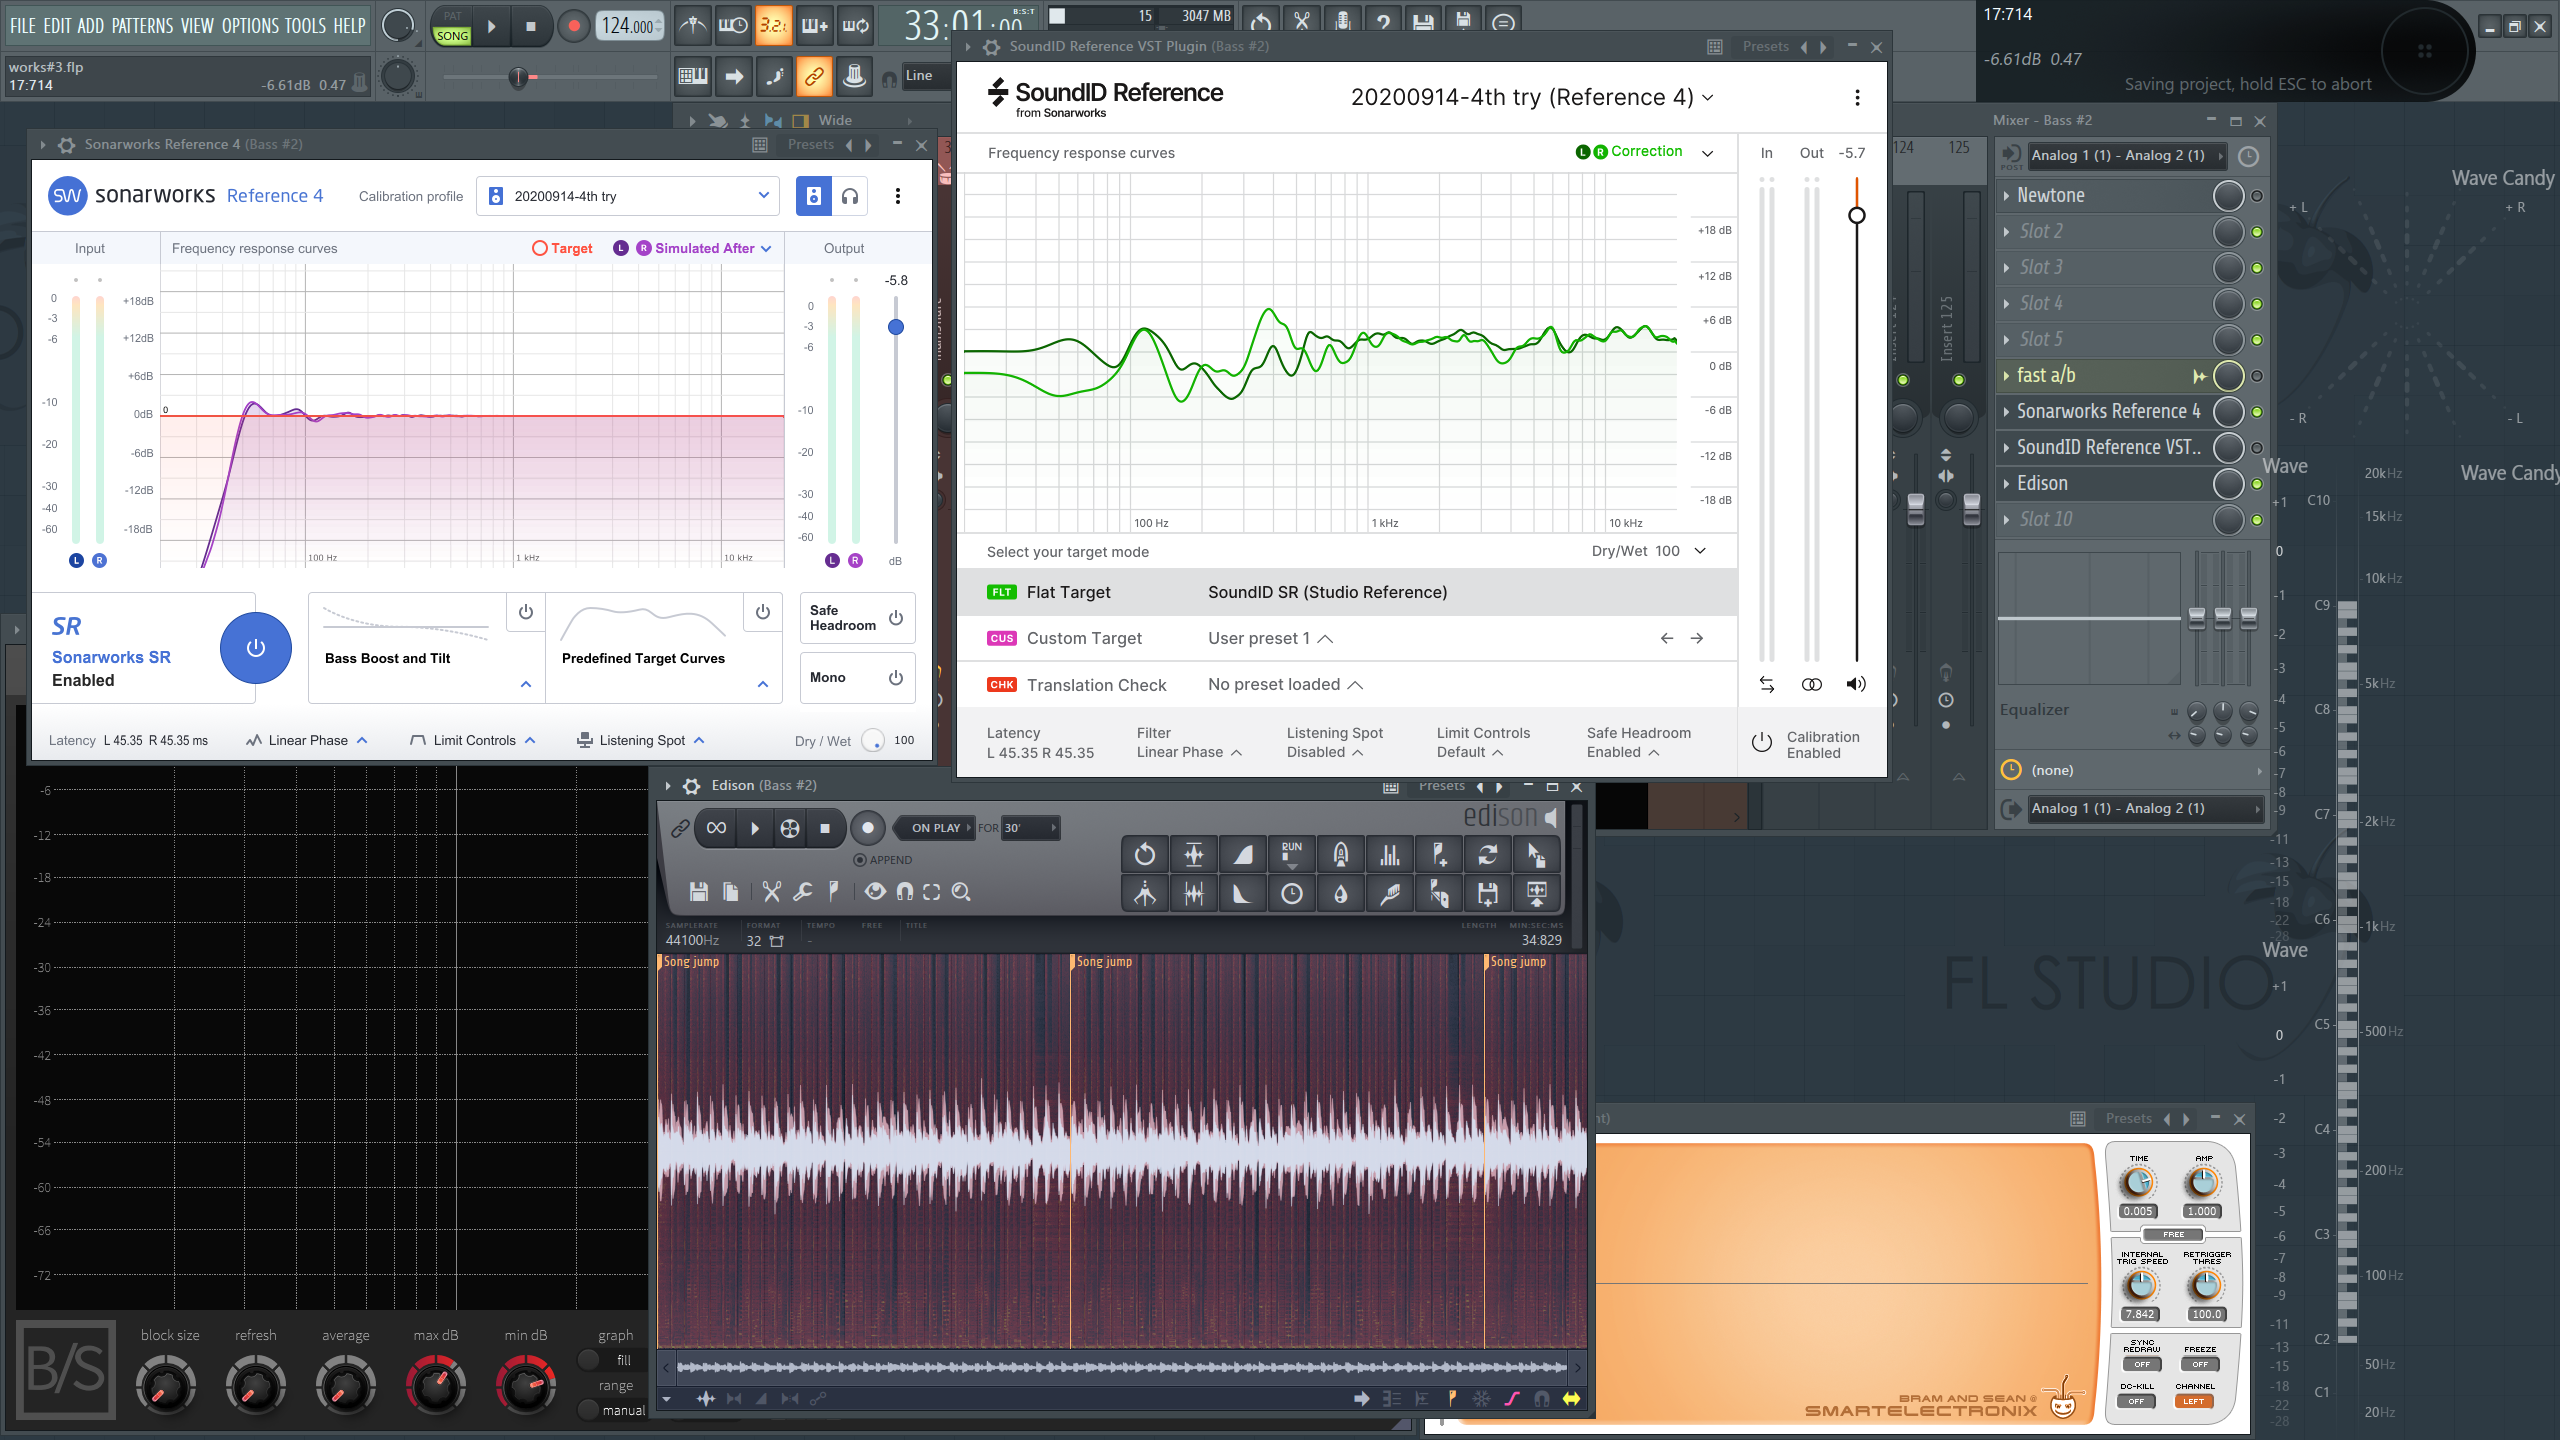Expand Limit Controls in Reference 4

(474, 740)
